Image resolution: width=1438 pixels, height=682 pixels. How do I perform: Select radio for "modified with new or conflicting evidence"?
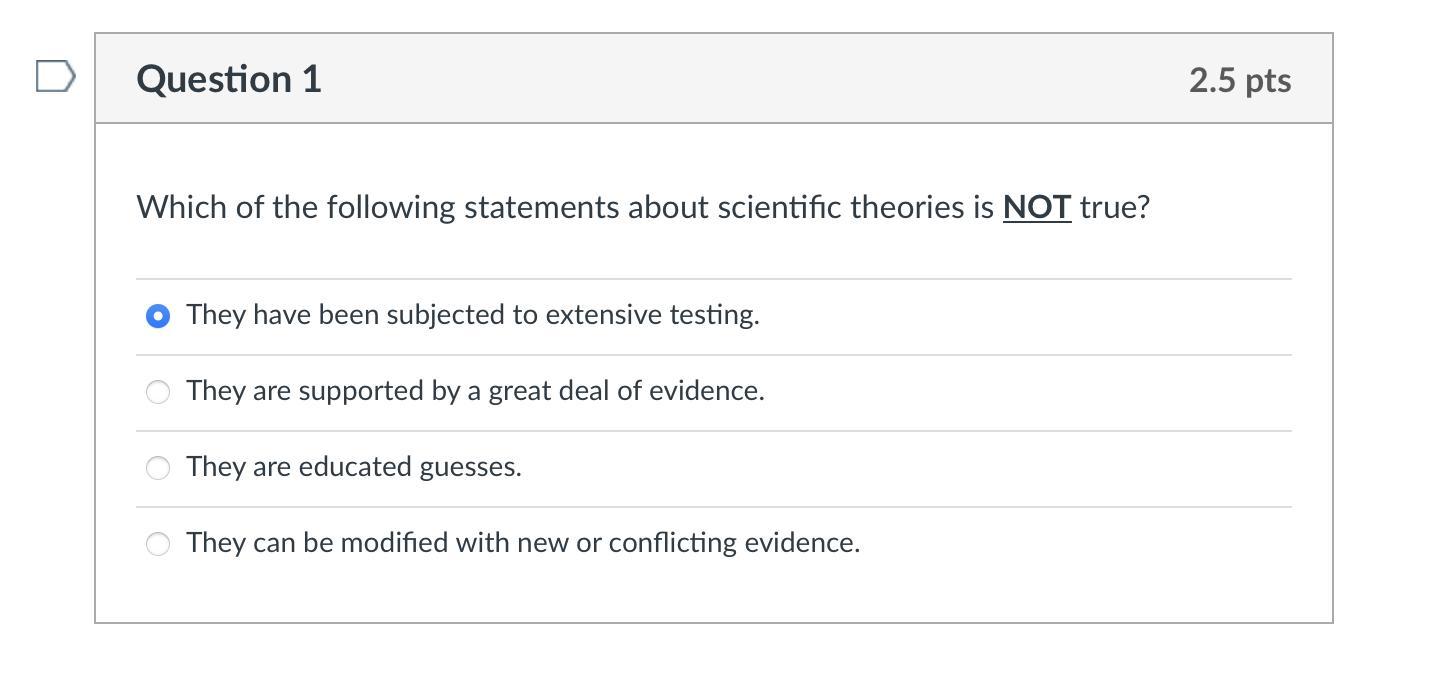(158, 544)
